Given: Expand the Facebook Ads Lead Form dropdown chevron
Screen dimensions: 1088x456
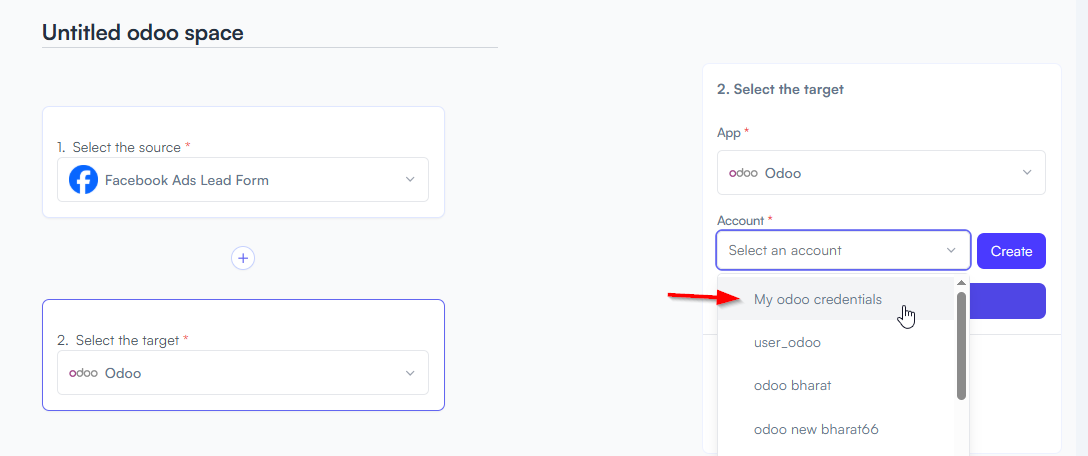Looking at the screenshot, I should 410,179.
